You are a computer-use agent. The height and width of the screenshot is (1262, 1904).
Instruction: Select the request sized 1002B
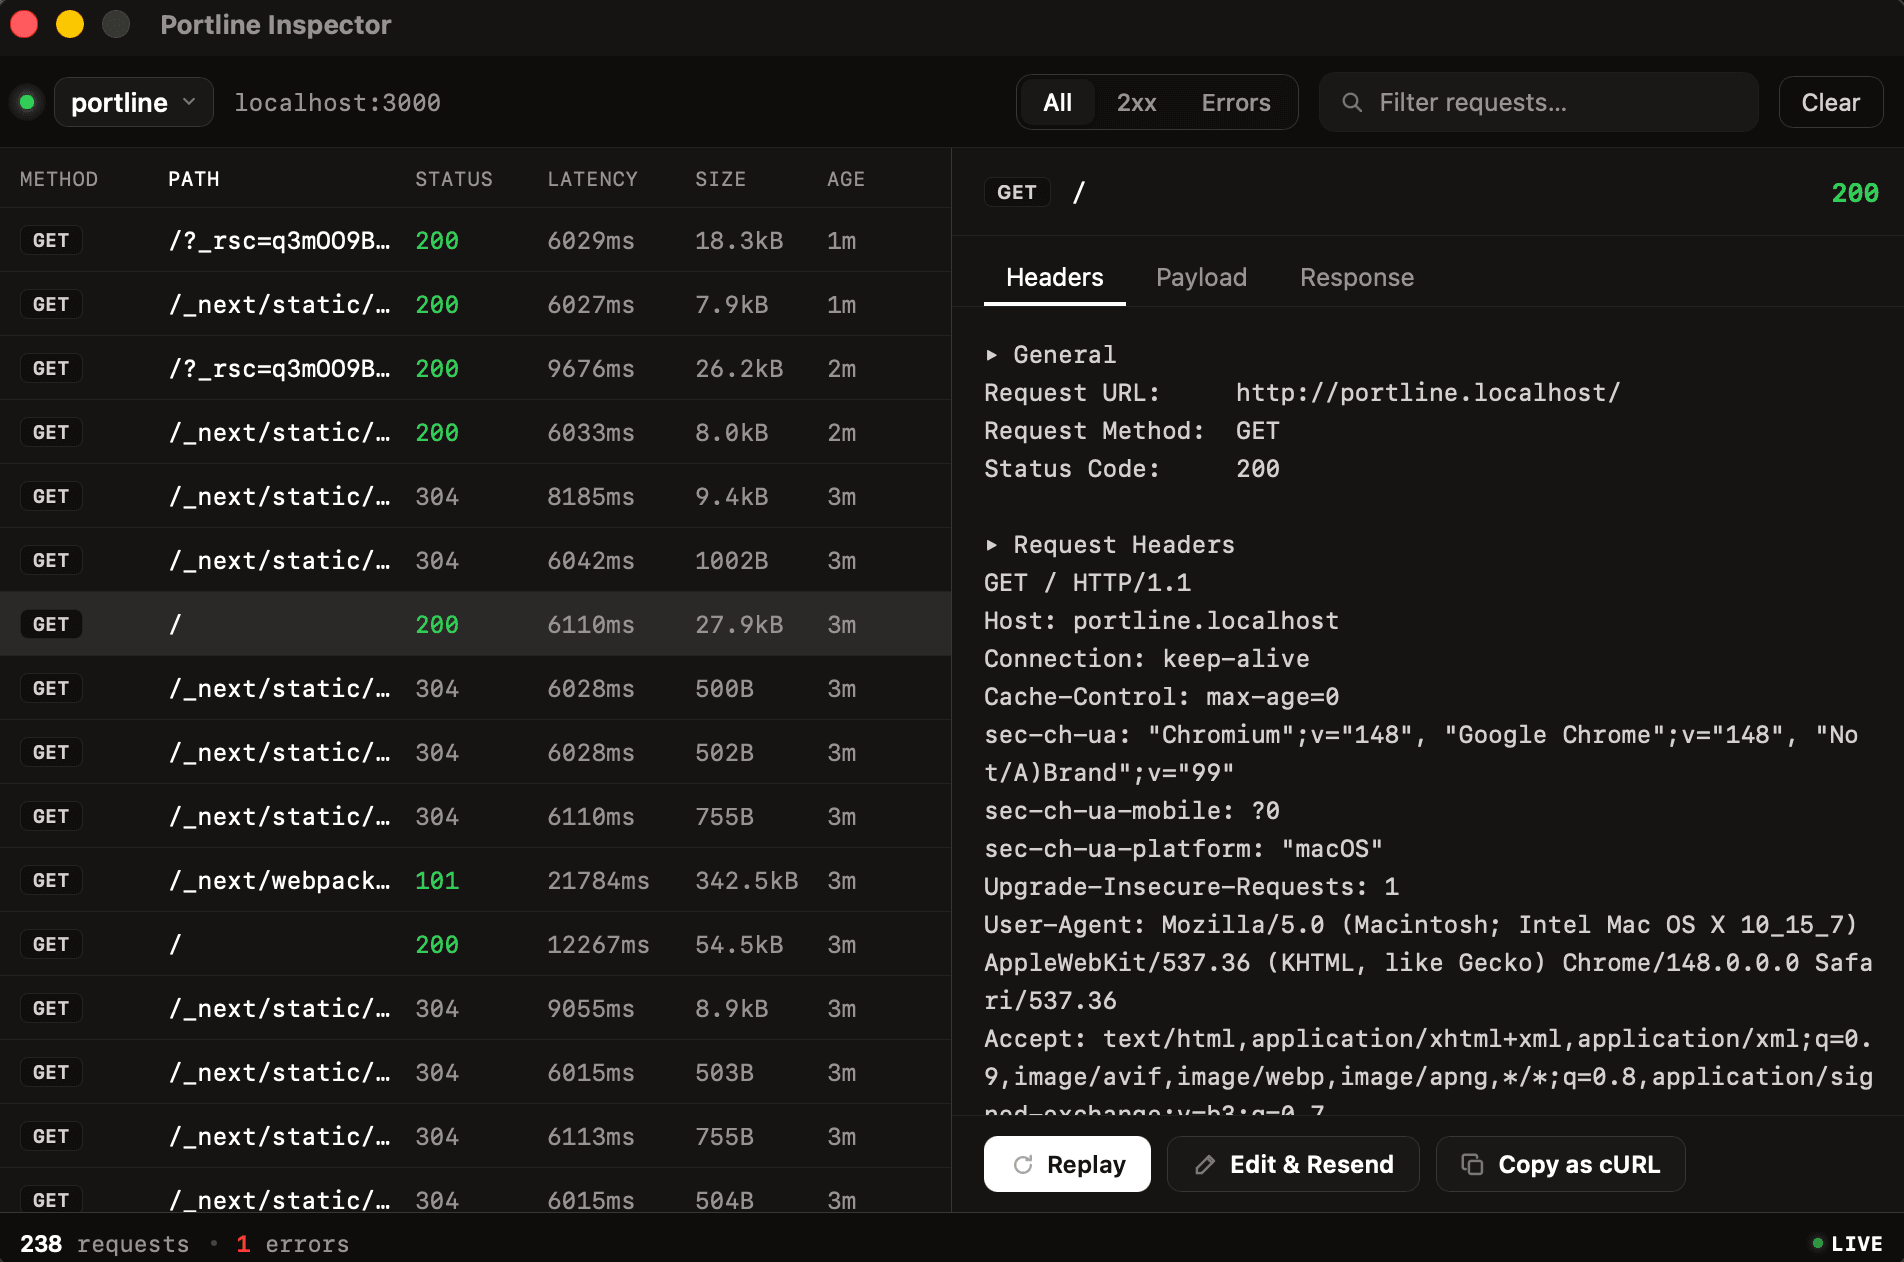tap(475, 560)
